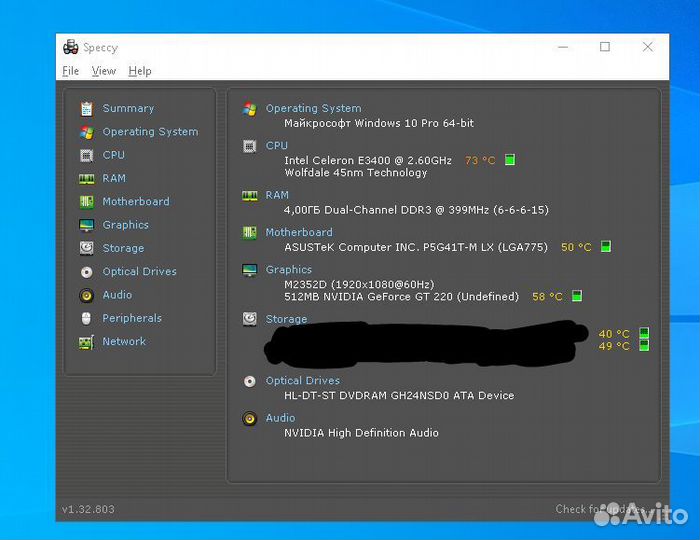Viewport: 700px width, 540px height.
Task: Click the CPU chip icon in sidebar
Action: pos(87,155)
